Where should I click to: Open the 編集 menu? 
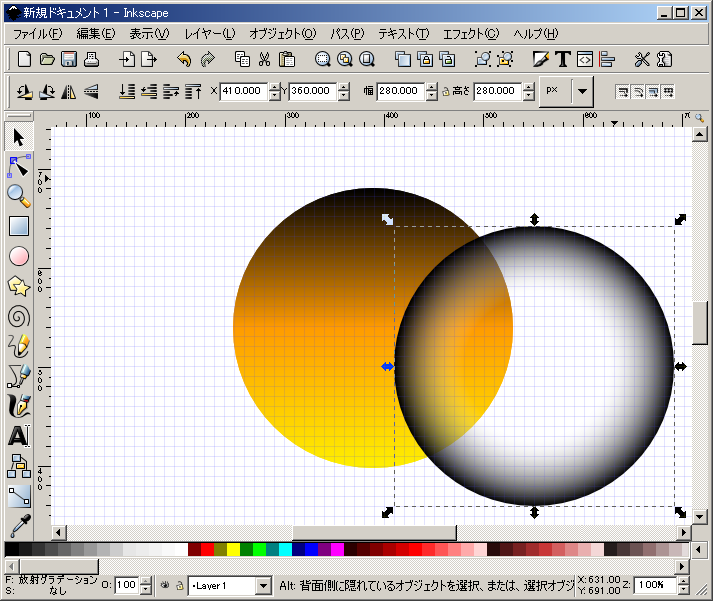pos(95,34)
